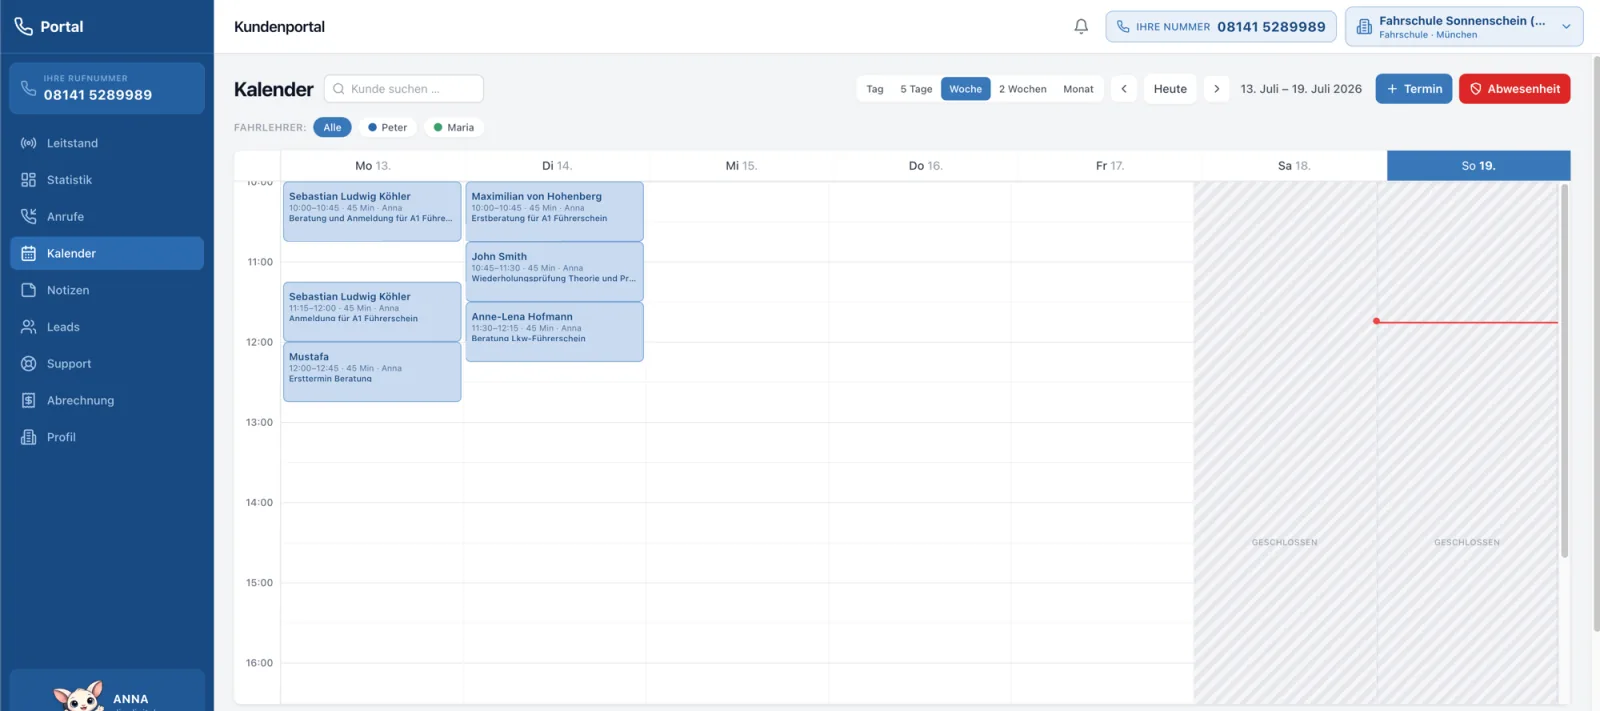Screen dimensions: 1600x711
Task: Open Sebastian Ludwig Köhler 11:15 appointment
Action: point(372,311)
